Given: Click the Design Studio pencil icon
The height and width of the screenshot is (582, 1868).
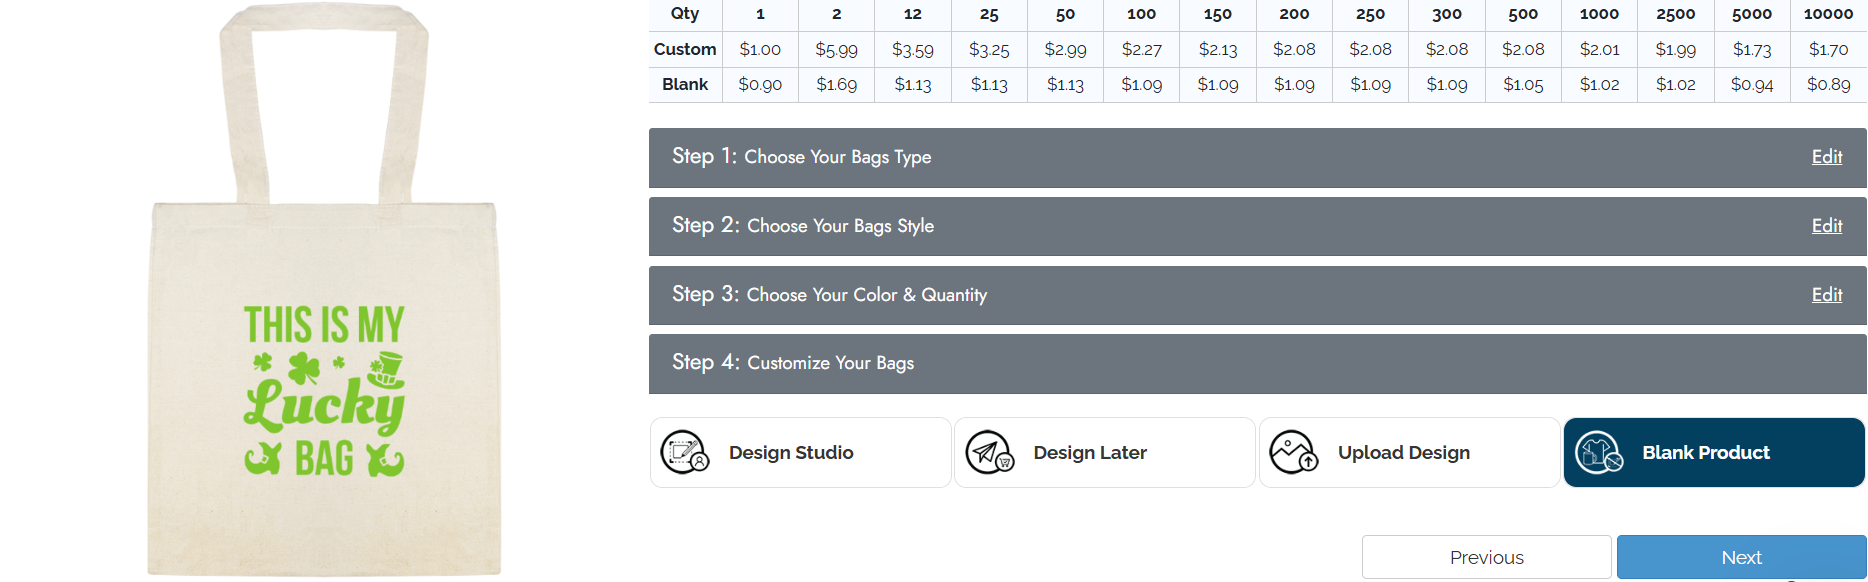Looking at the screenshot, I should click(x=685, y=453).
